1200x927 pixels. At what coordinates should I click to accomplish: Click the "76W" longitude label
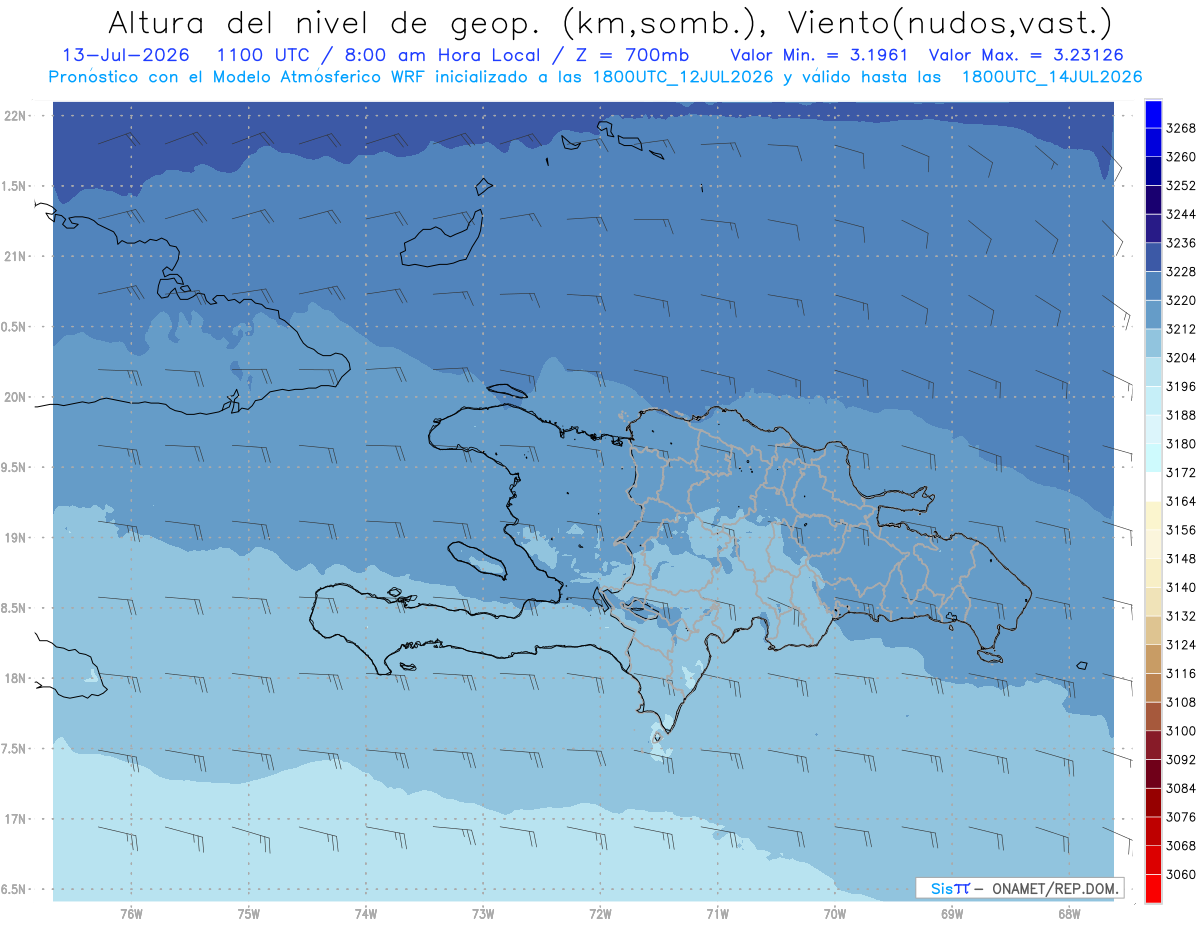pyautogui.click(x=131, y=913)
